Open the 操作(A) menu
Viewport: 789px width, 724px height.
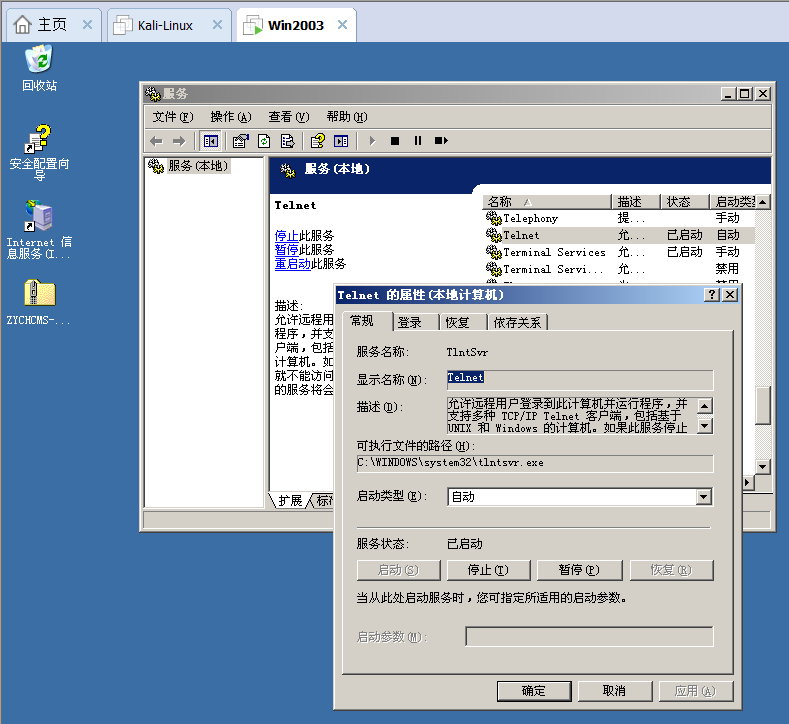230,117
